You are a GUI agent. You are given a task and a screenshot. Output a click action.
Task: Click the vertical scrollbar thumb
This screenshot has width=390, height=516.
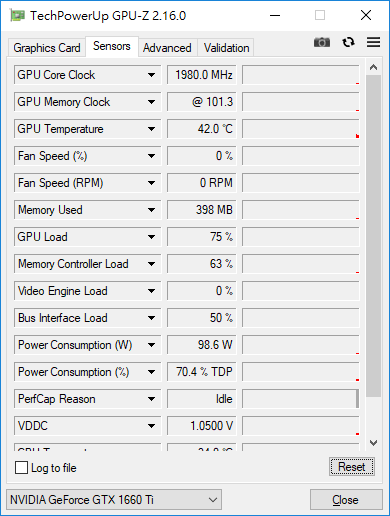point(373,236)
